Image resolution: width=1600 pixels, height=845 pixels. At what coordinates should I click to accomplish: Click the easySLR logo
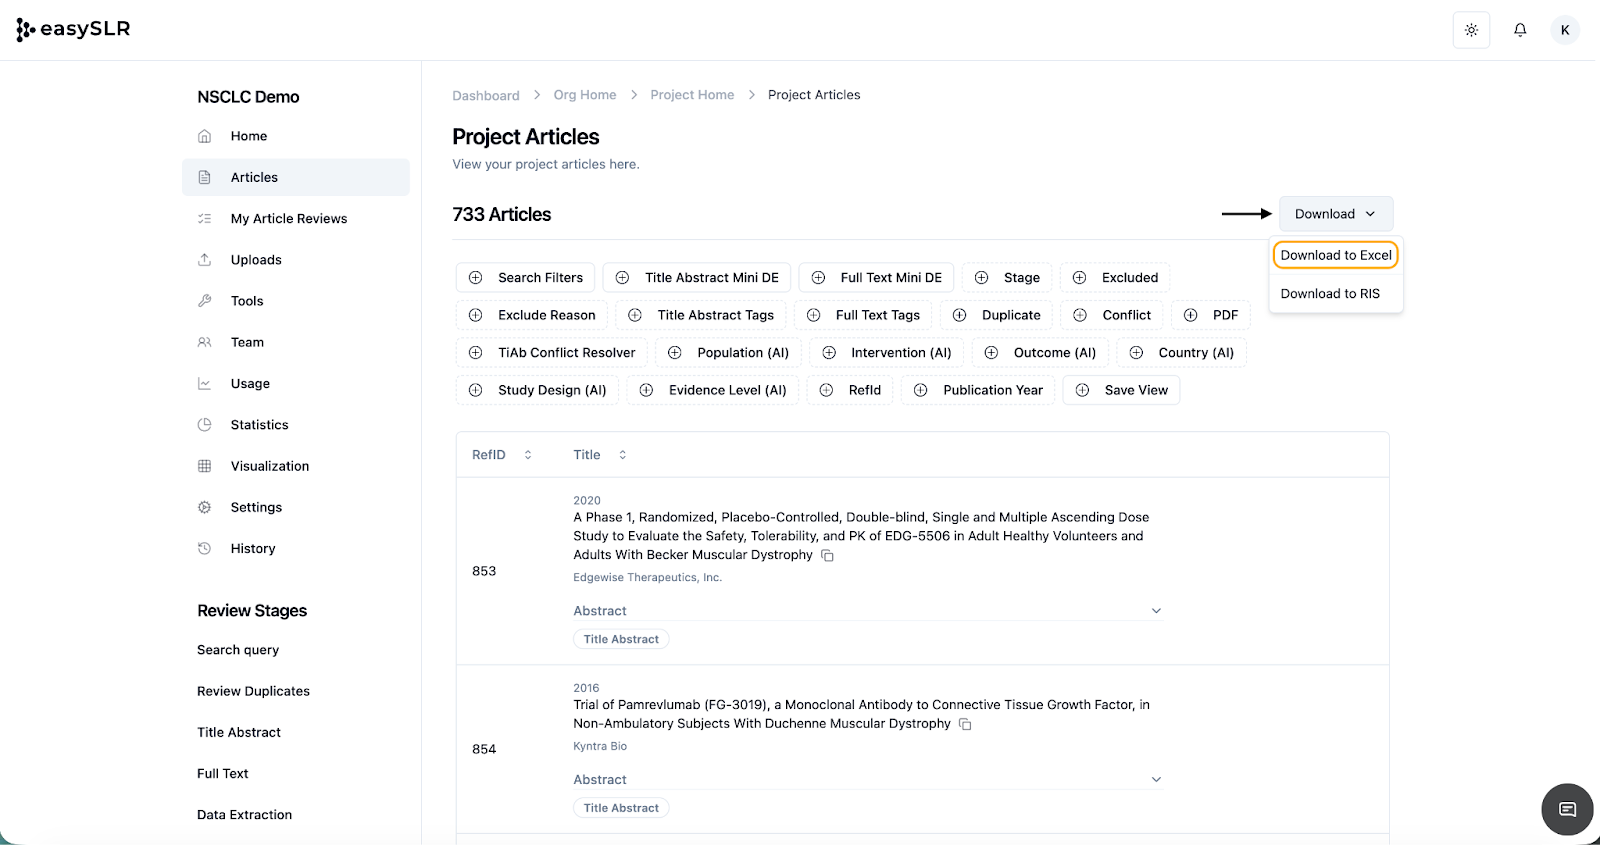[74, 30]
